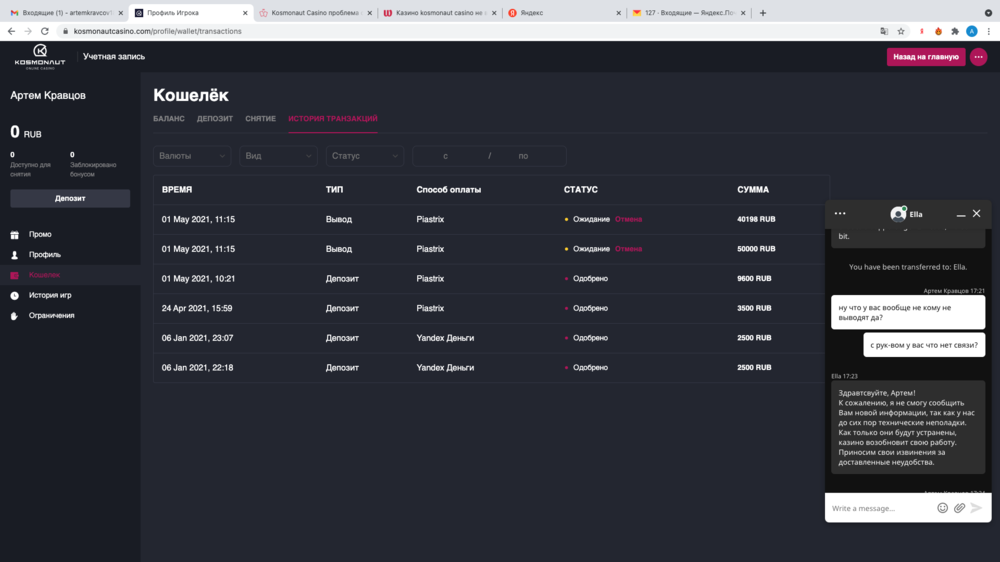Expand the Статус status filter dropdown
This screenshot has width=1000, height=562.
point(364,156)
